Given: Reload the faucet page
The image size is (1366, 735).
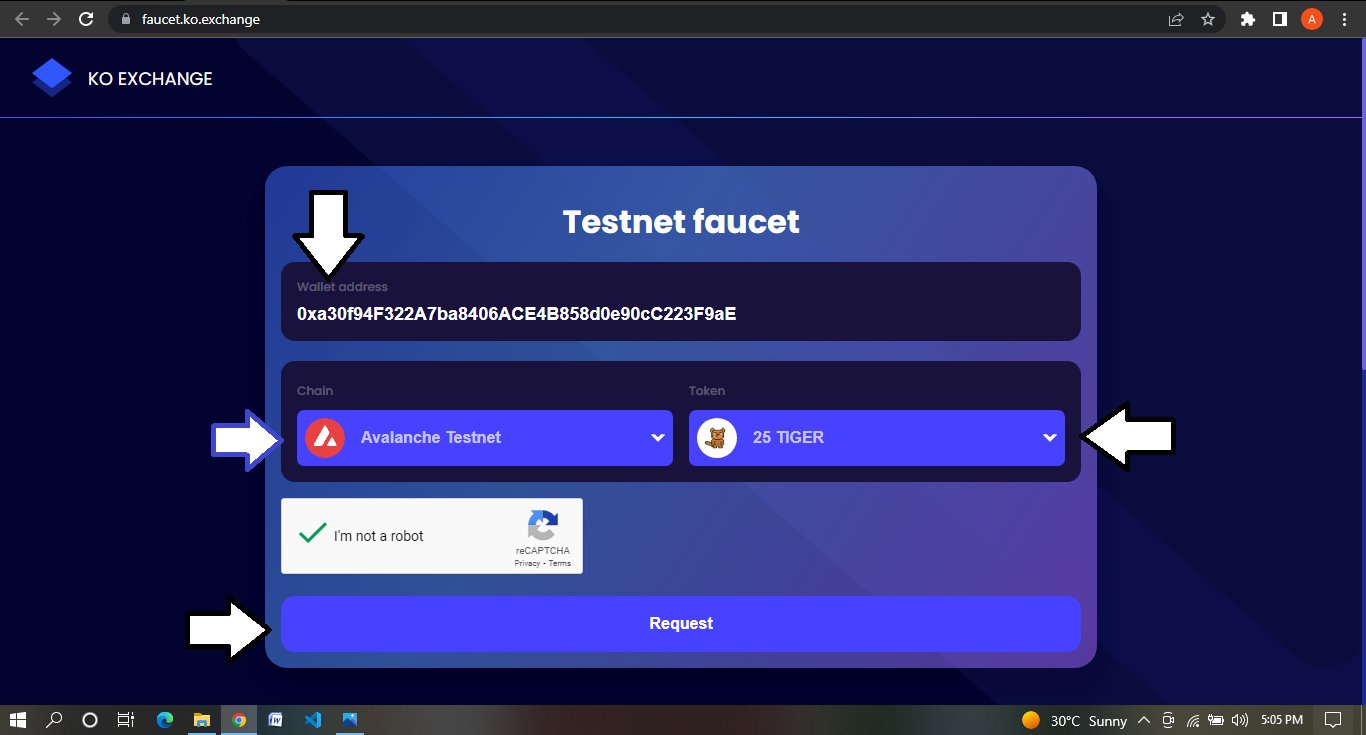Looking at the screenshot, I should [x=86, y=19].
